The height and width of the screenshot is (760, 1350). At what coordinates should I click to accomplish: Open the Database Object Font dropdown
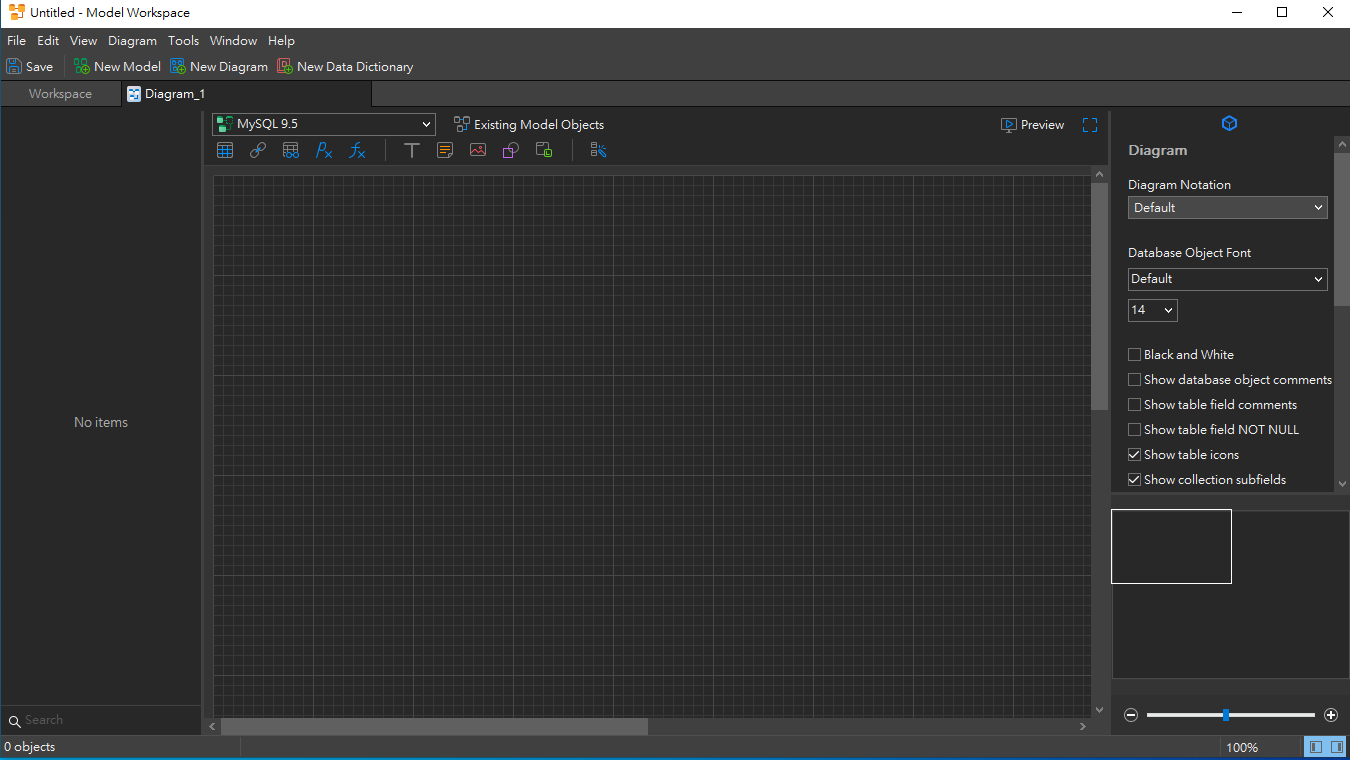[x=1228, y=279]
